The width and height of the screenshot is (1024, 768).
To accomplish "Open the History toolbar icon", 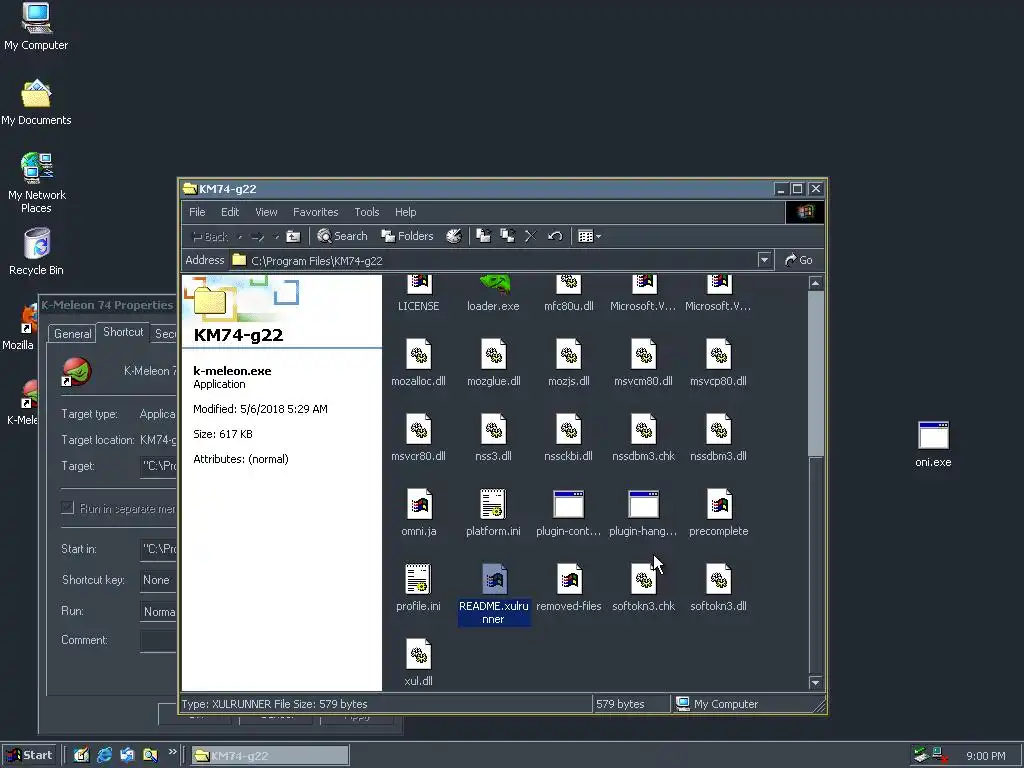I will click(x=453, y=236).
